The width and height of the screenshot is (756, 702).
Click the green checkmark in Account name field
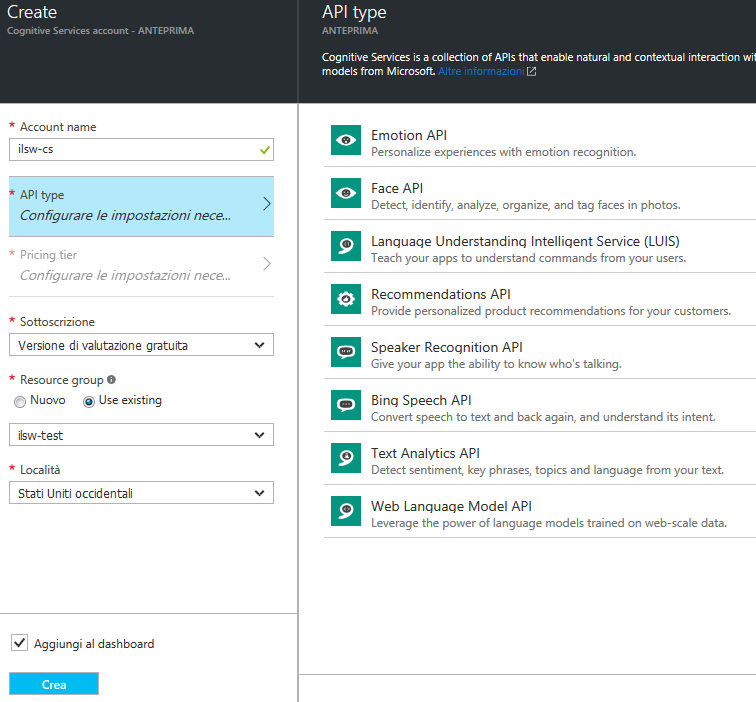[265, 150]
